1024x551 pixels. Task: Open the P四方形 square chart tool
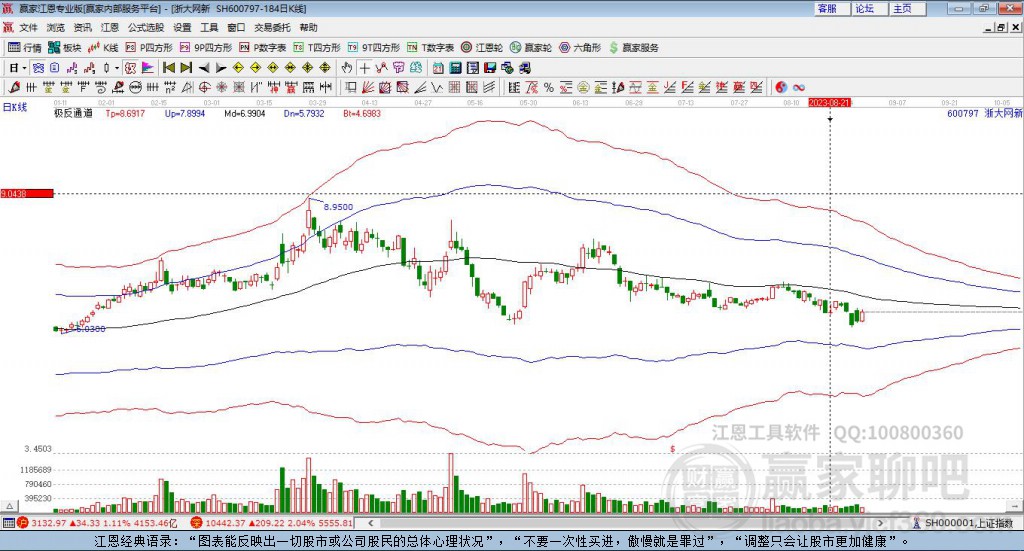(151, 47)
